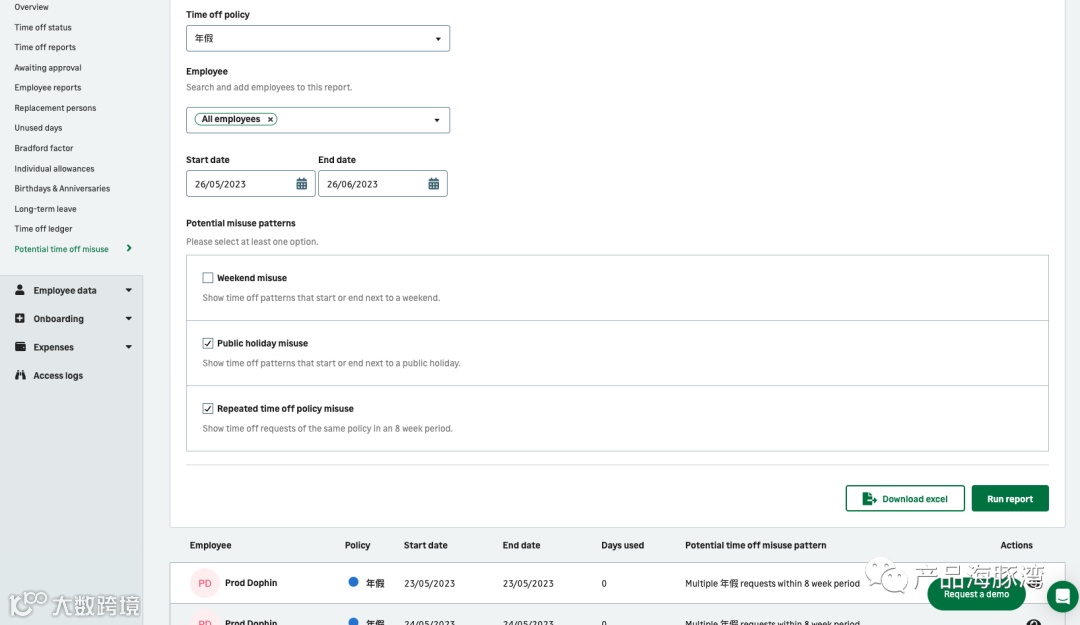The image size is (1080, 625).
Task: Expand the Onboarding section arrow
Action: tap(128, 318)
